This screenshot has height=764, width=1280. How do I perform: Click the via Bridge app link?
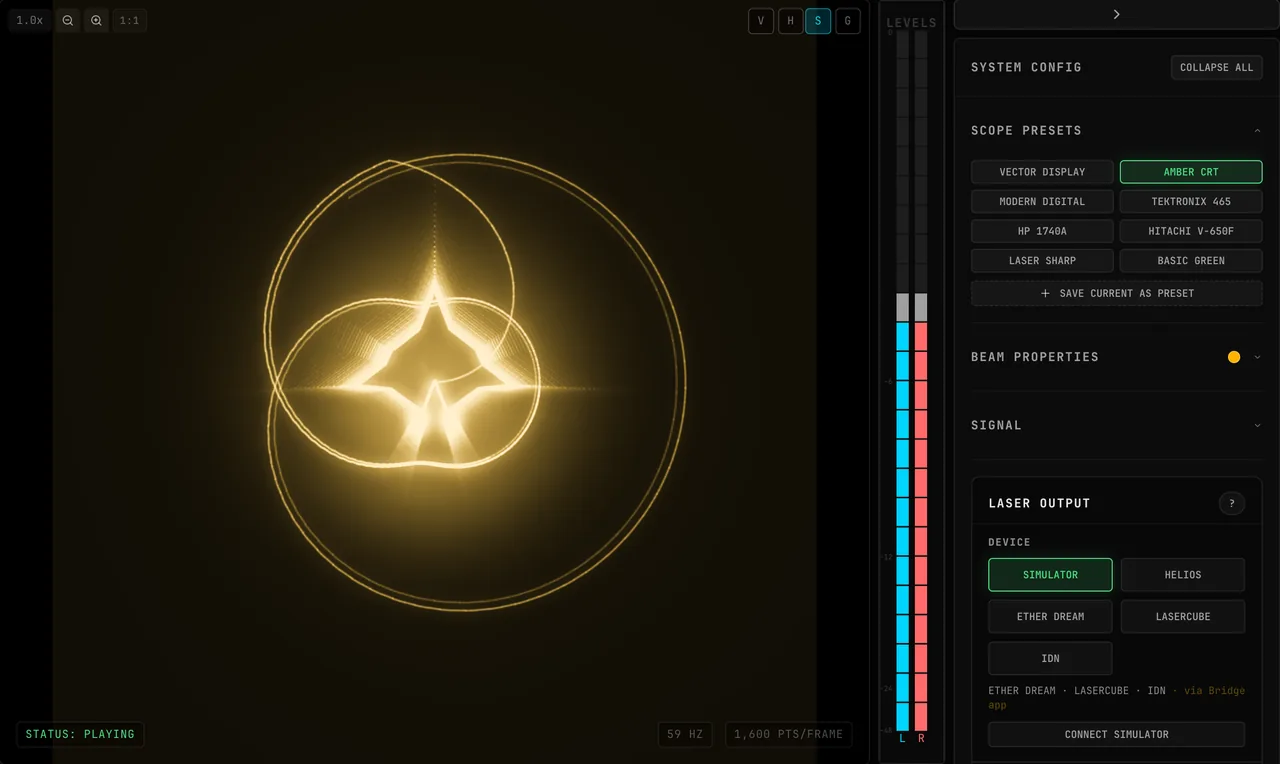(1215, 691)
